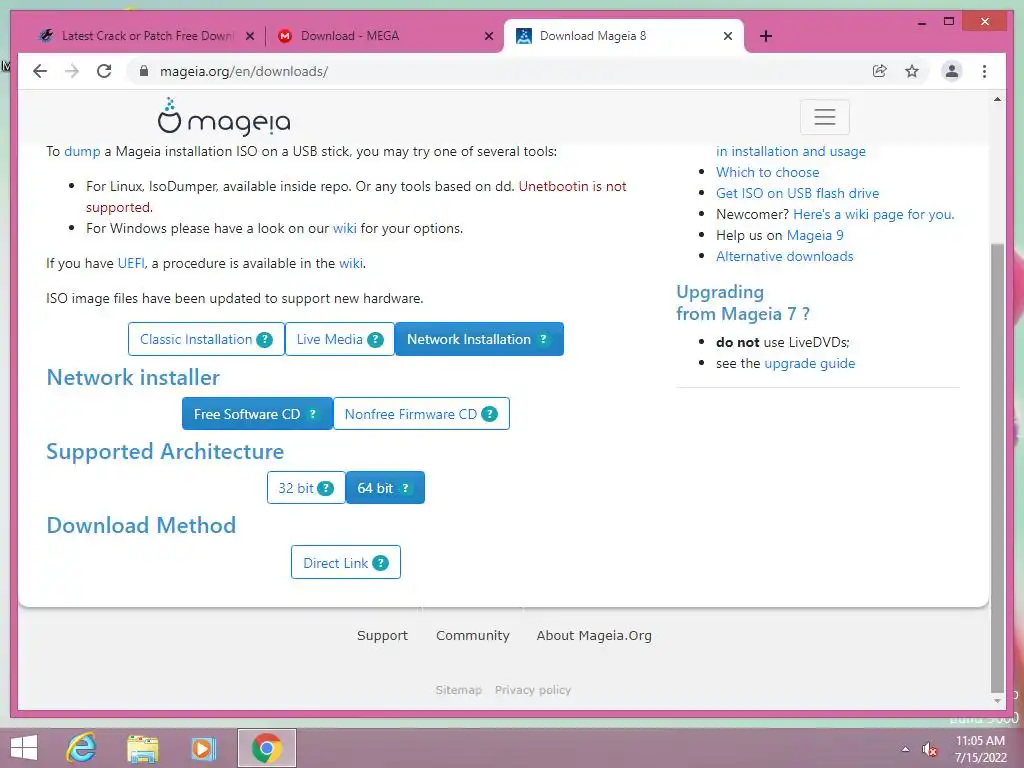This screenshot has width=1024, height=768.
Task: Open About Mageia.Org footer link
Action: [594, 635]
